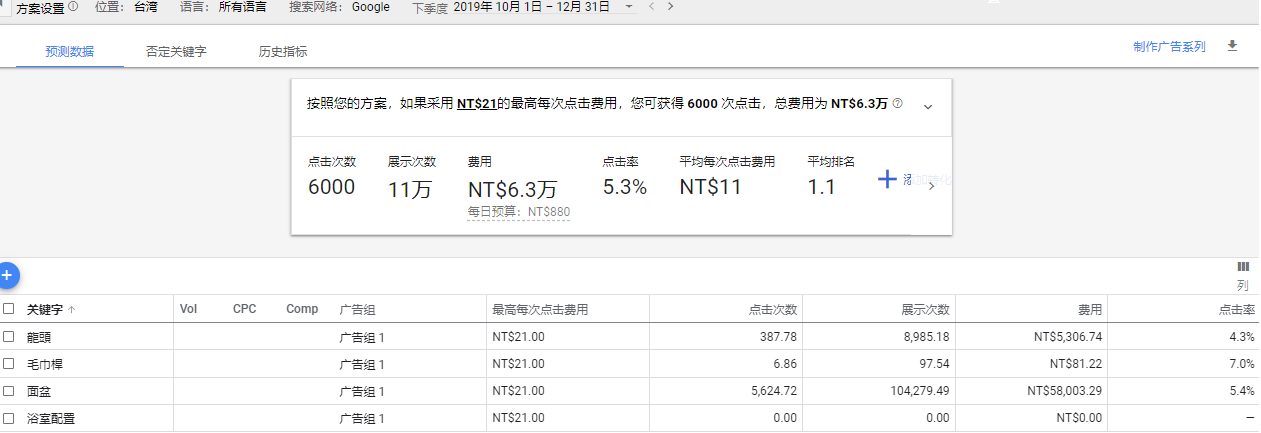Switch to the 历史指标 tab

[283, 51]
